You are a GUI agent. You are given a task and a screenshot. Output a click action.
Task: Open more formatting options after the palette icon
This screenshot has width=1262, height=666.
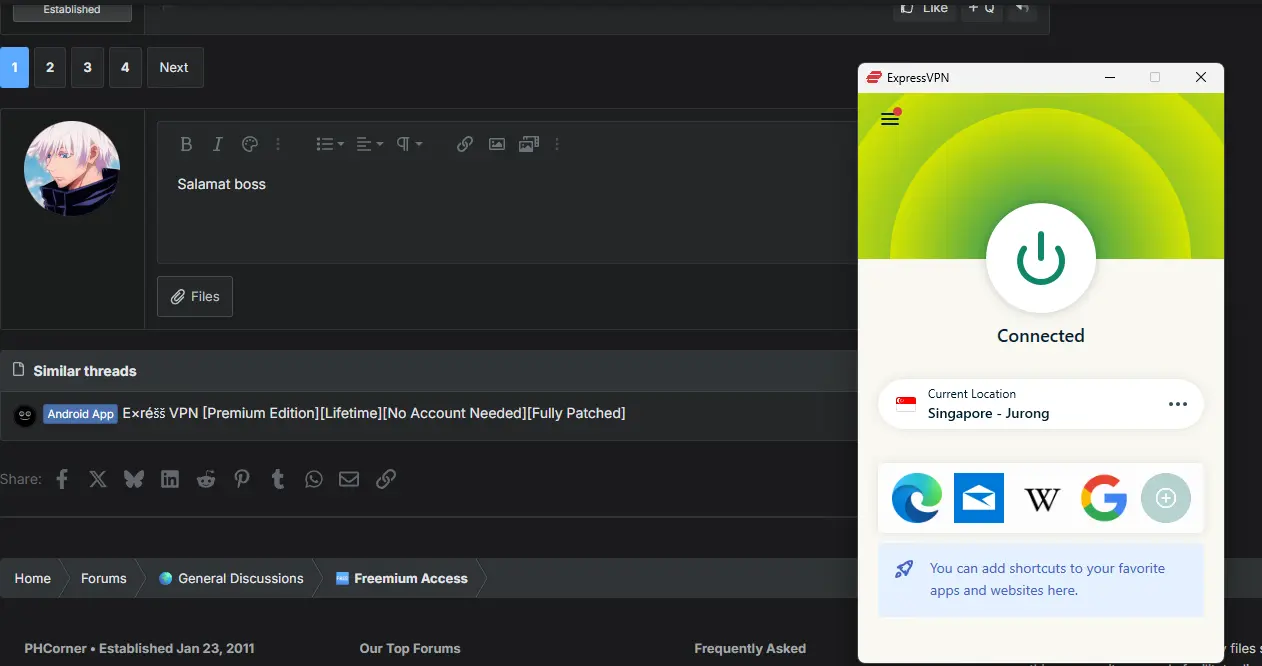coord(278,144)
